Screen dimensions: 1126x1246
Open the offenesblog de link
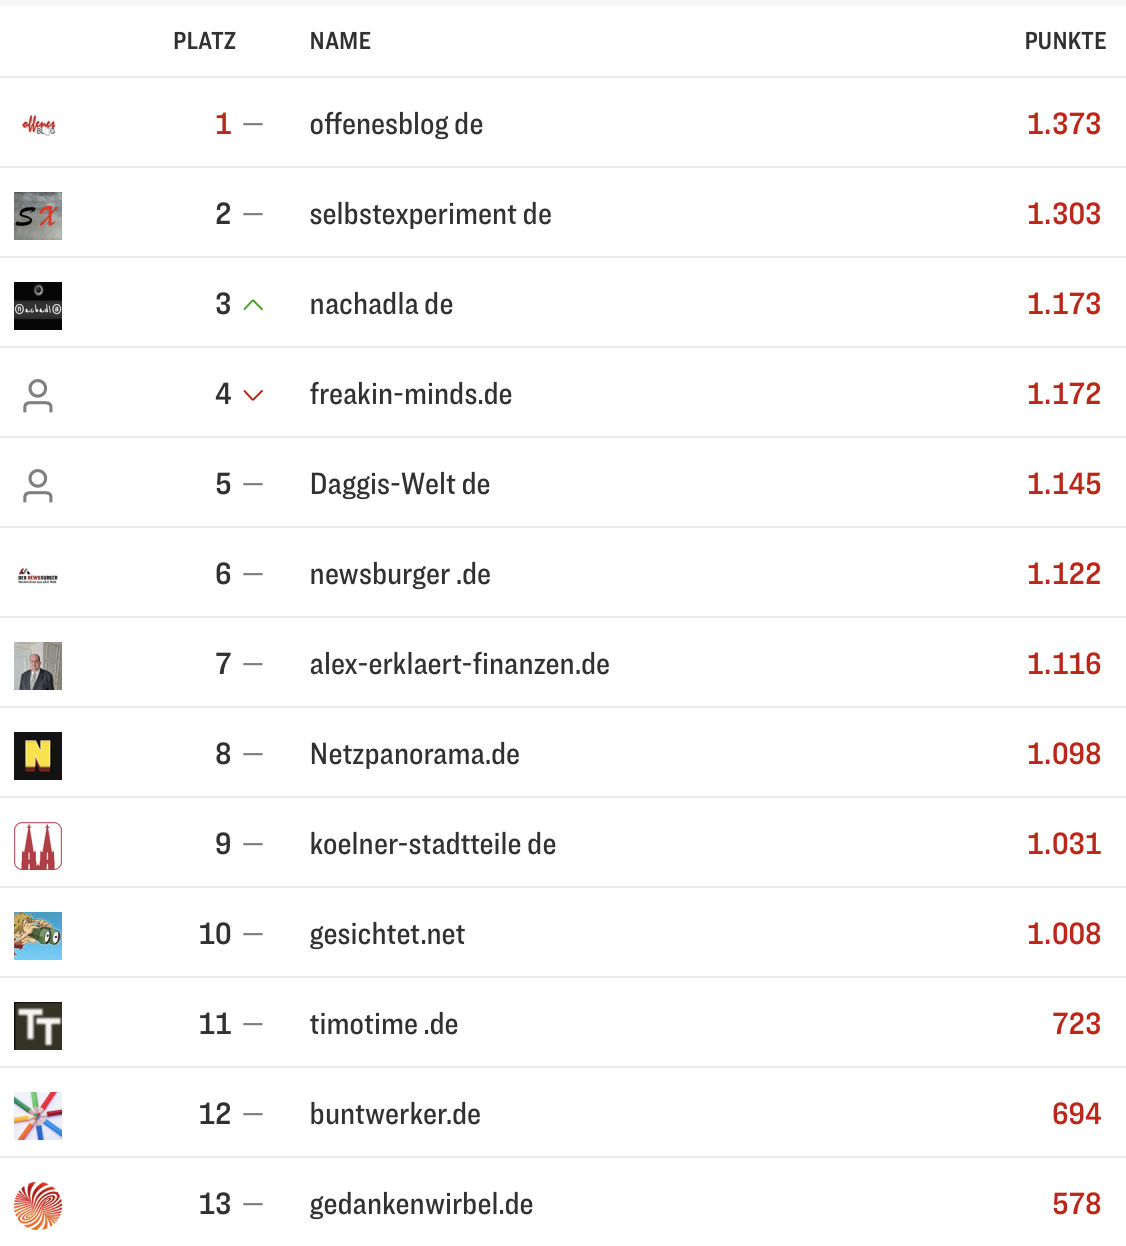point(396,124)
